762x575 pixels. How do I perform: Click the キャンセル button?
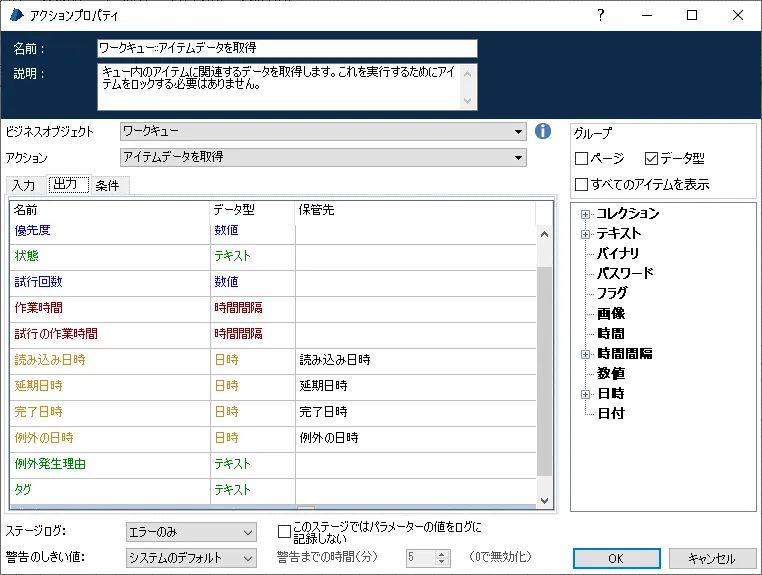[712, 558]
